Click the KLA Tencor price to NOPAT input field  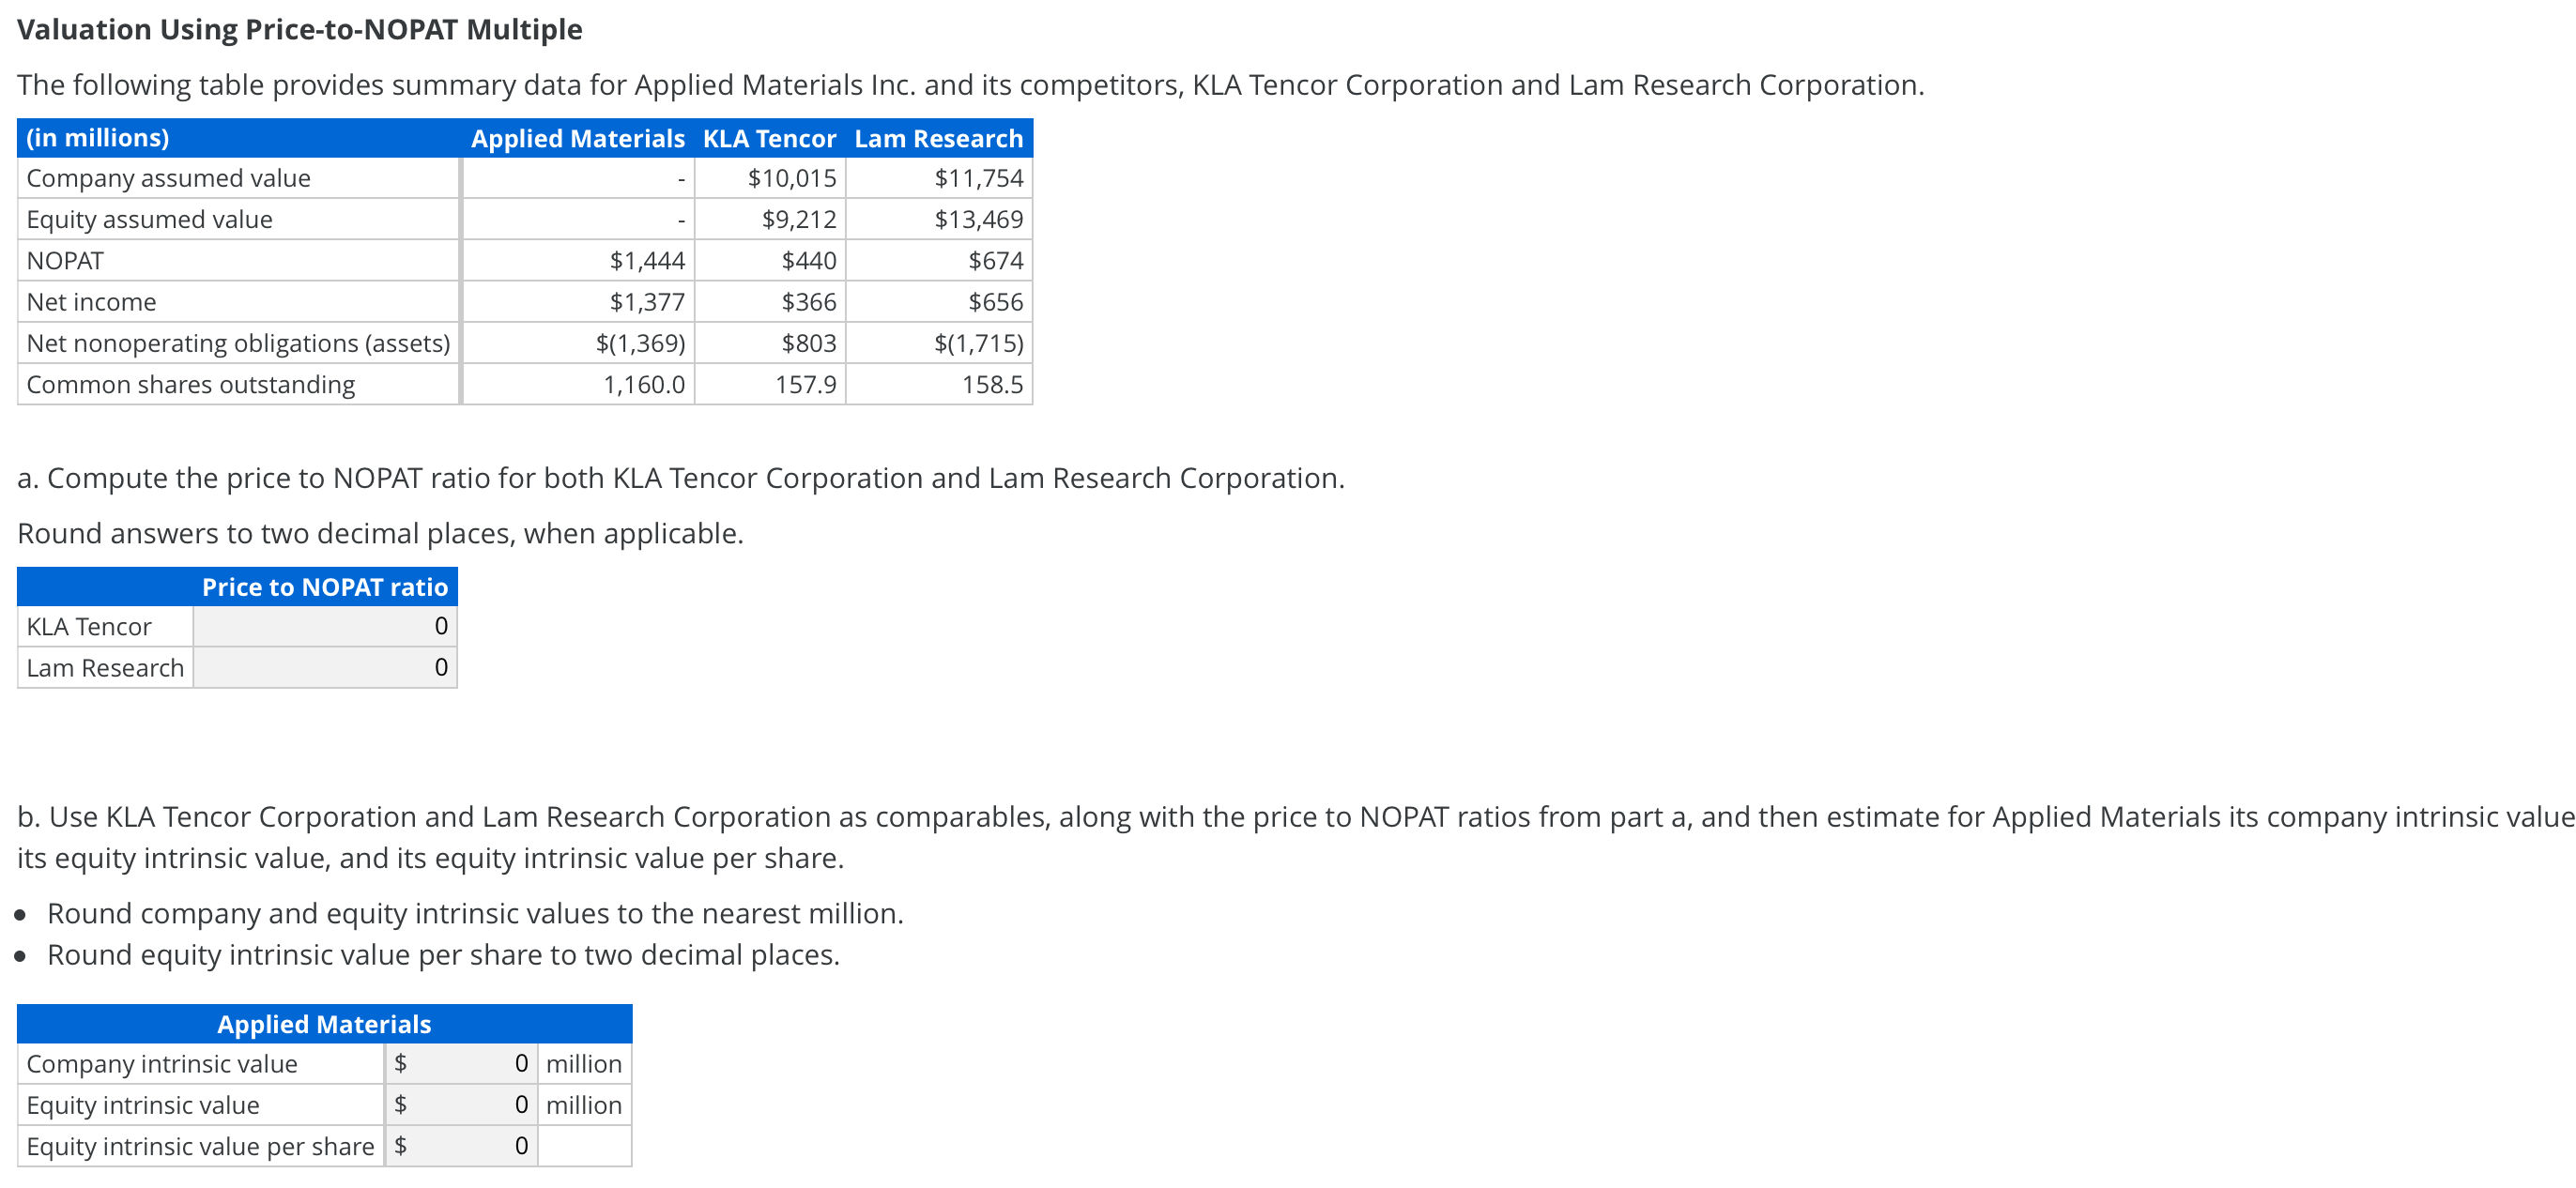[323, 626]
